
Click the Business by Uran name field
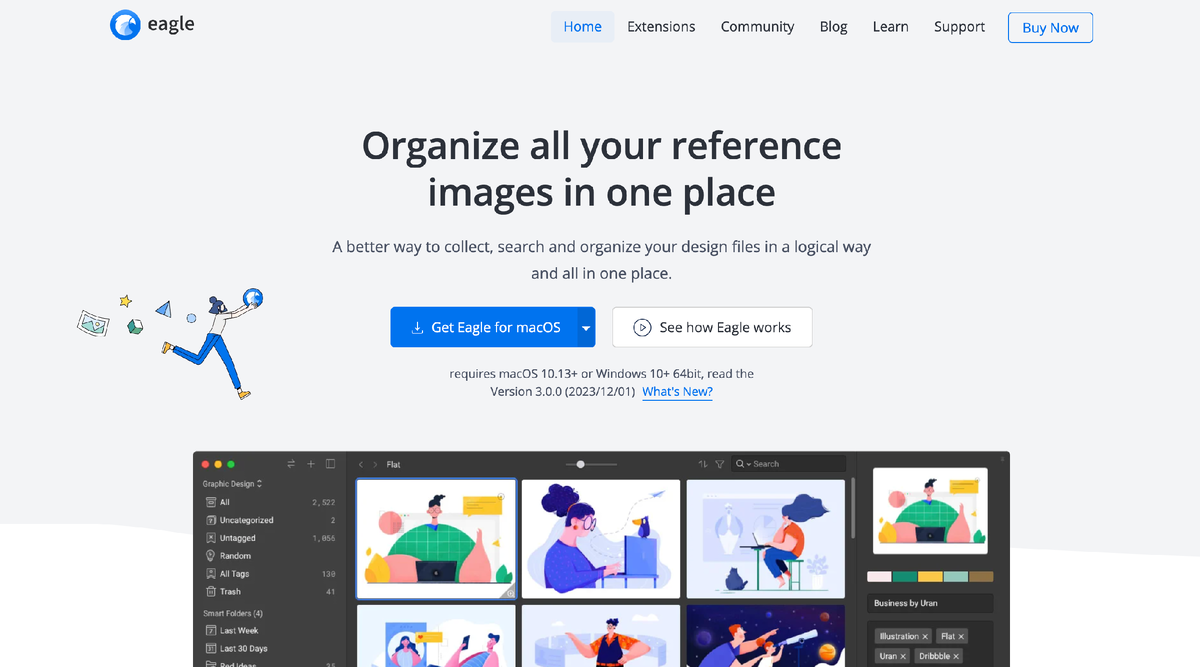[x=930, y=603]
